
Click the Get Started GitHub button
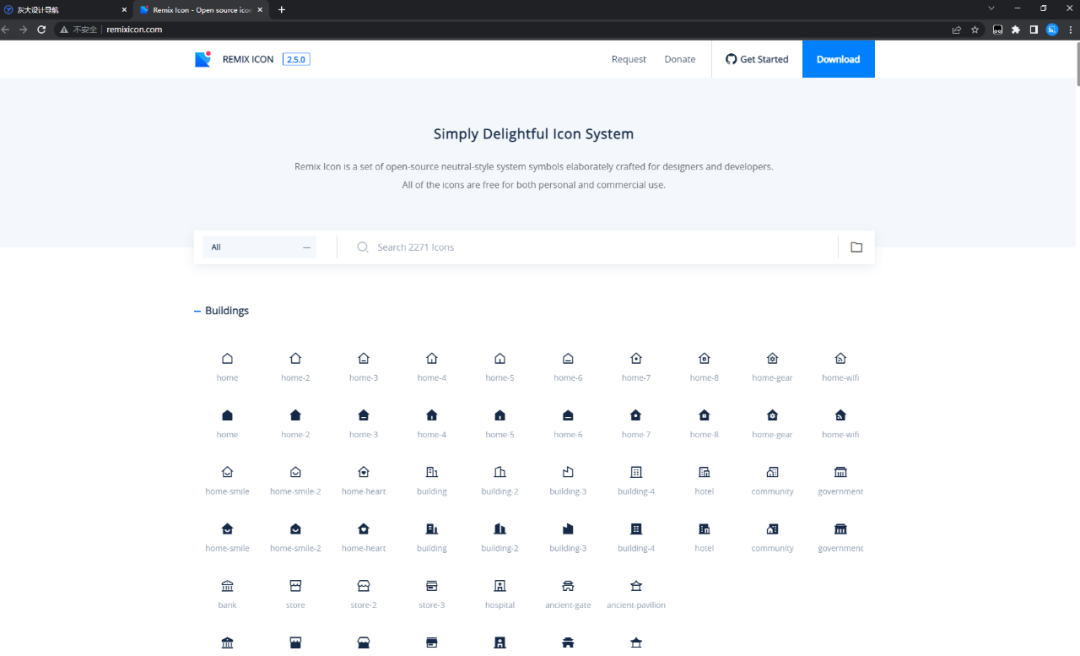point(757,59)
